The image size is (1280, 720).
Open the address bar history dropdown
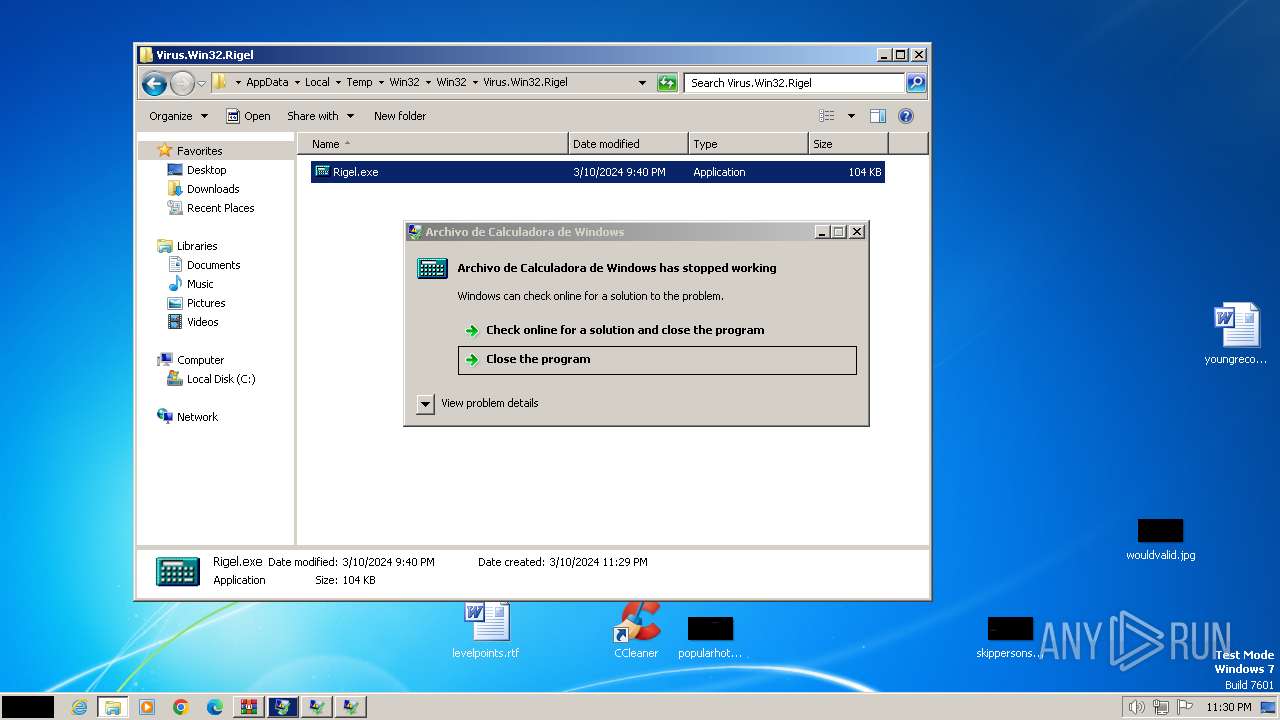642,83
